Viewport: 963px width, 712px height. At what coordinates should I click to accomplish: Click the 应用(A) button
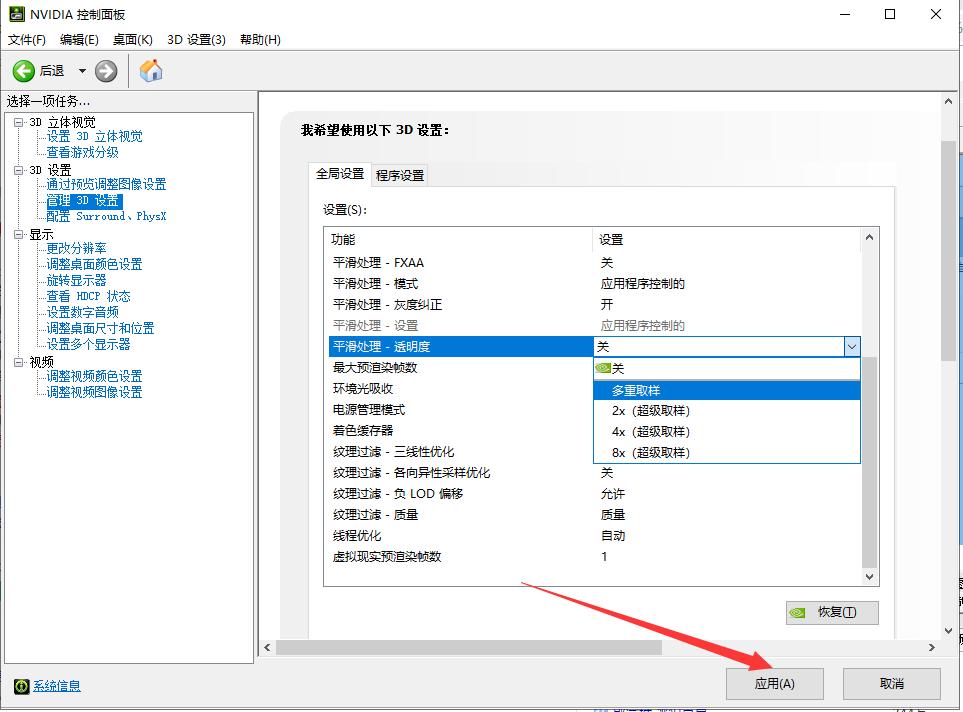[774, 684]
